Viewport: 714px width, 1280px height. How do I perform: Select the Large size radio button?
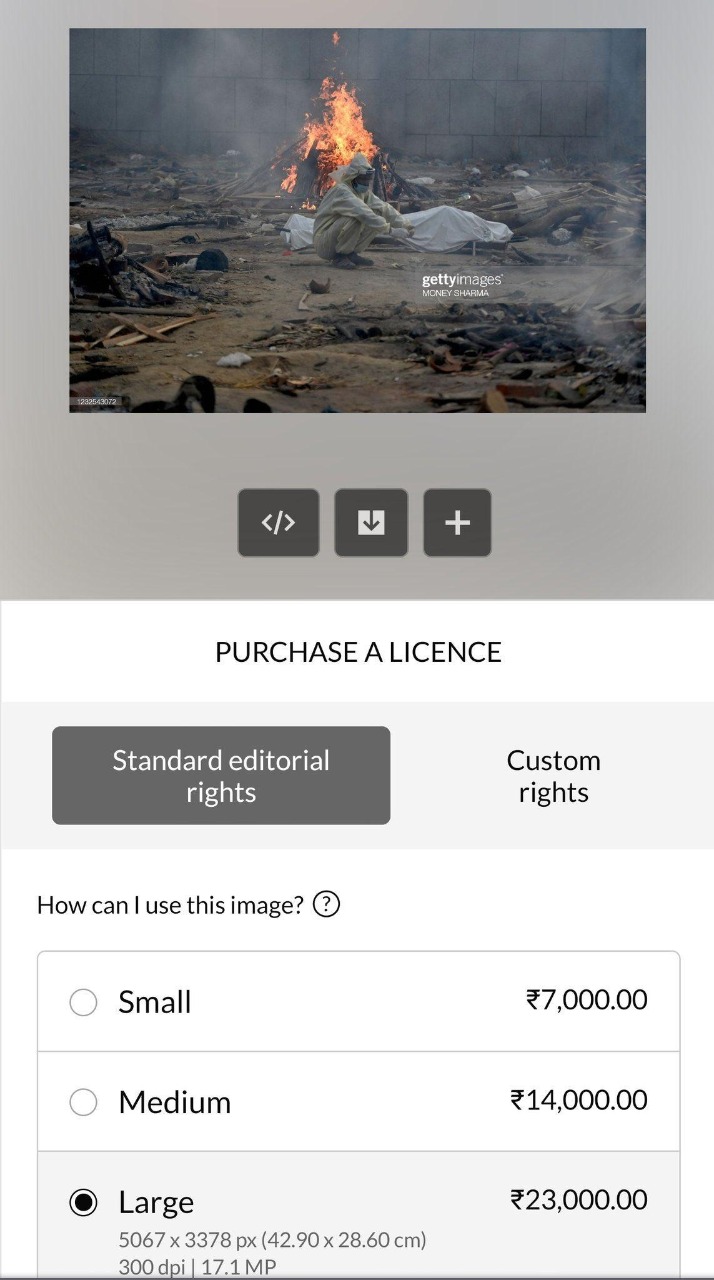click(x=83, y=1202)
